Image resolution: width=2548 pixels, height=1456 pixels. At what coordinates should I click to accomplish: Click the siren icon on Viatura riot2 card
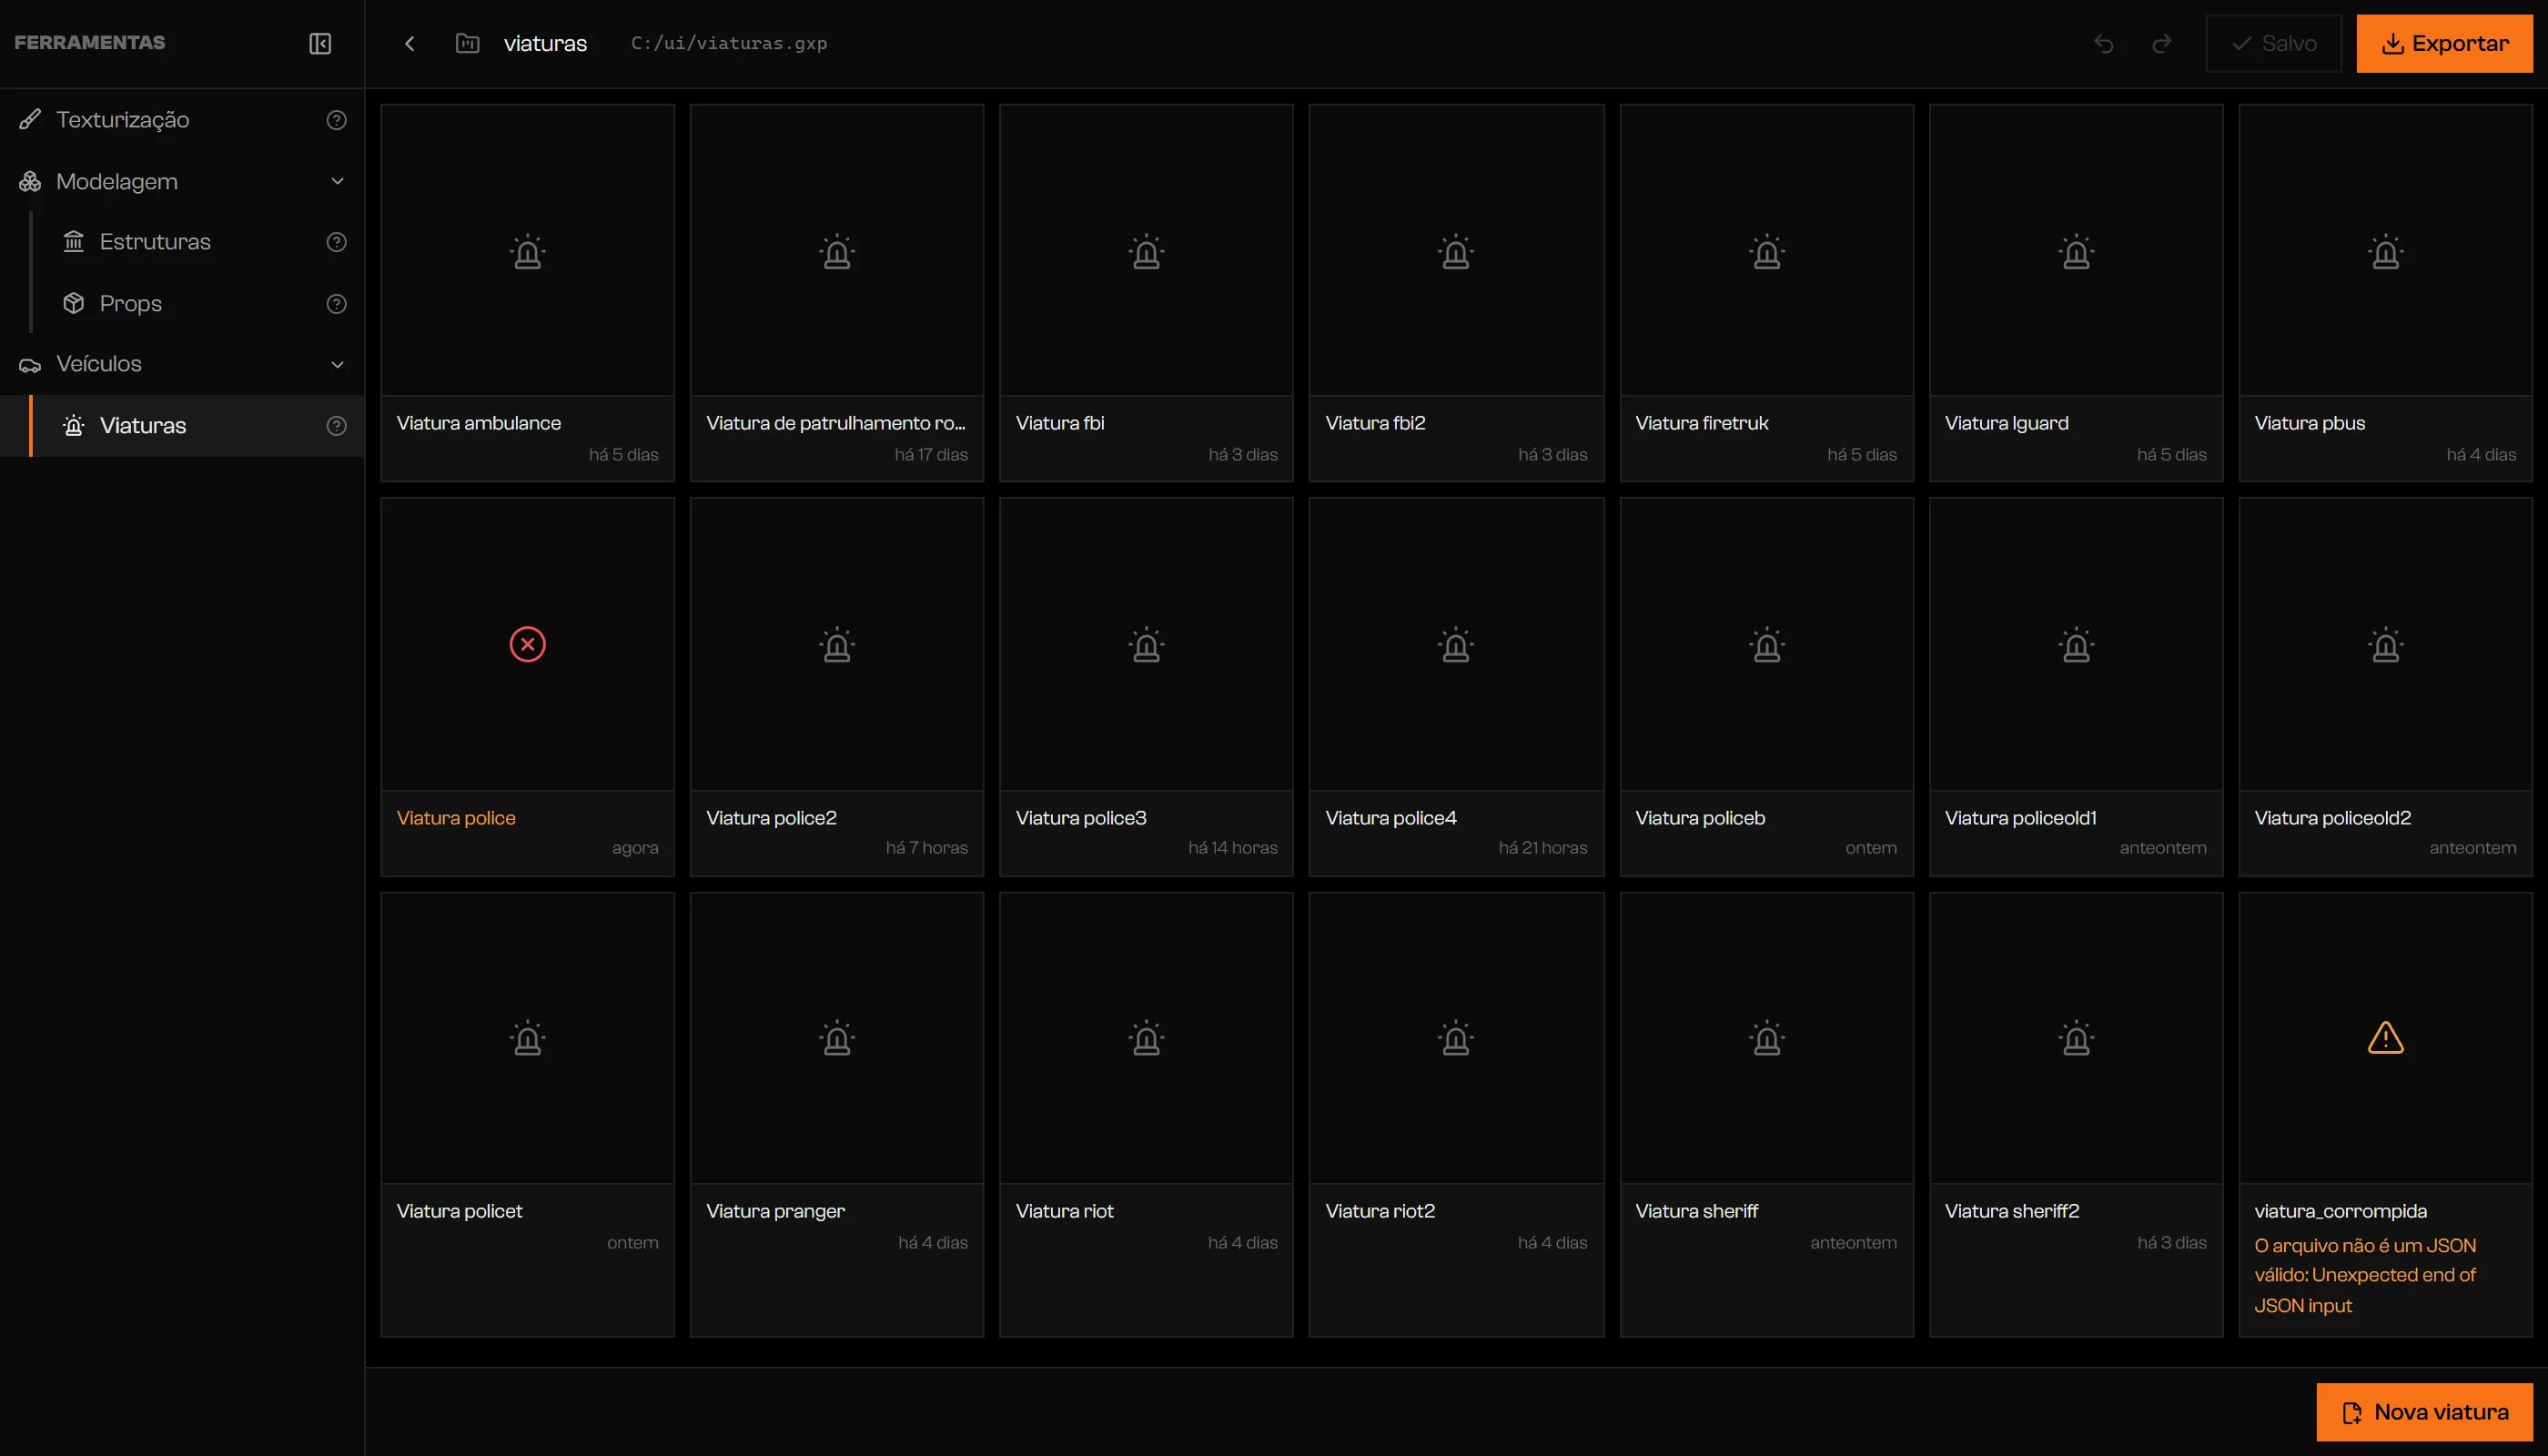(1456, 1038)
